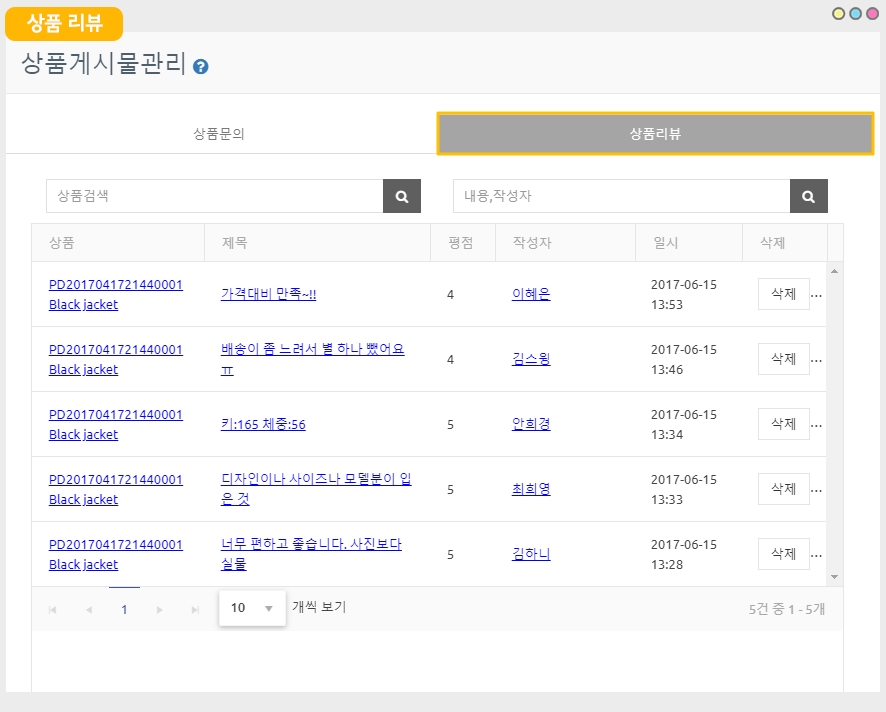Go to the next page arrow
The height and width of the screenshot is (712, 886).
pyautogui.click(x=159, y=609)
